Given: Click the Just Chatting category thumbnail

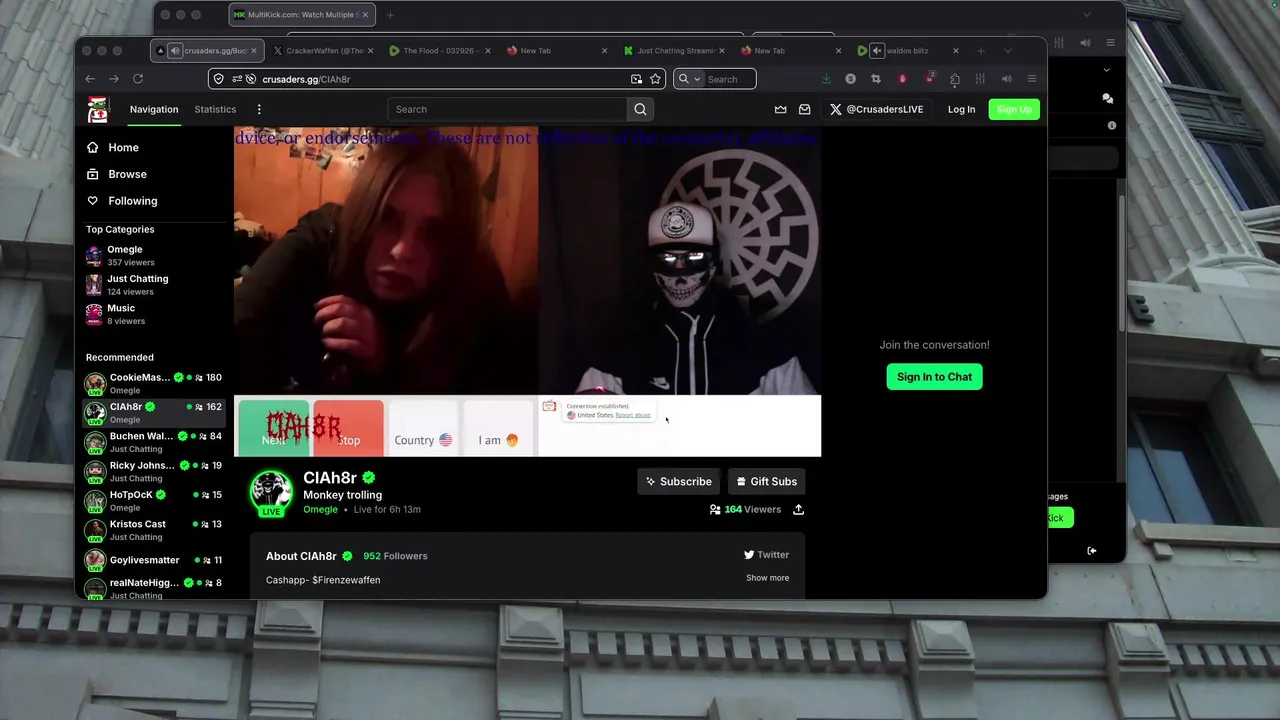Looking at the screenshot, I should click(x=94, y=285).
